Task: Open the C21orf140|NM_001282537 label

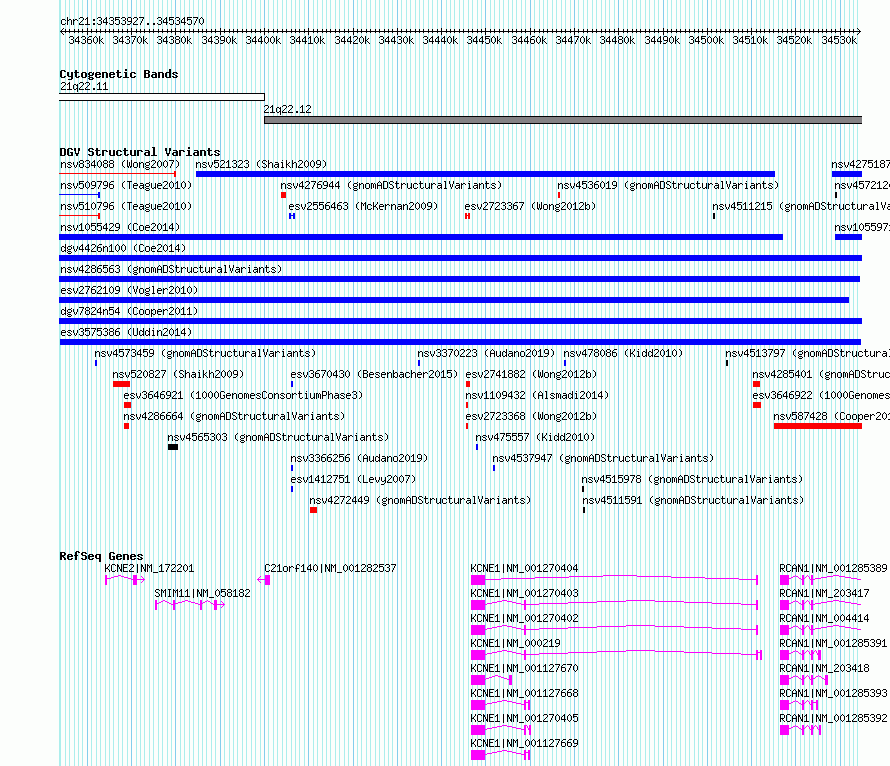Action: 330,568
